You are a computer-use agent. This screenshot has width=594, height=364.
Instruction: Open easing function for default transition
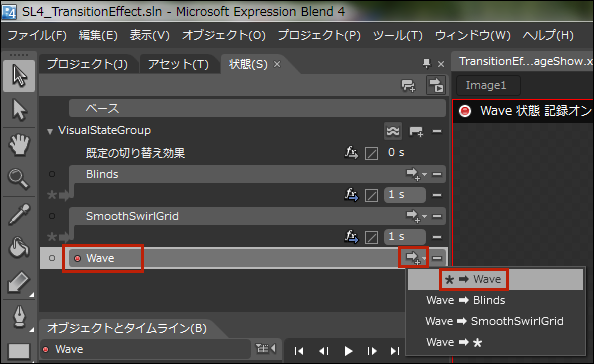351,153
